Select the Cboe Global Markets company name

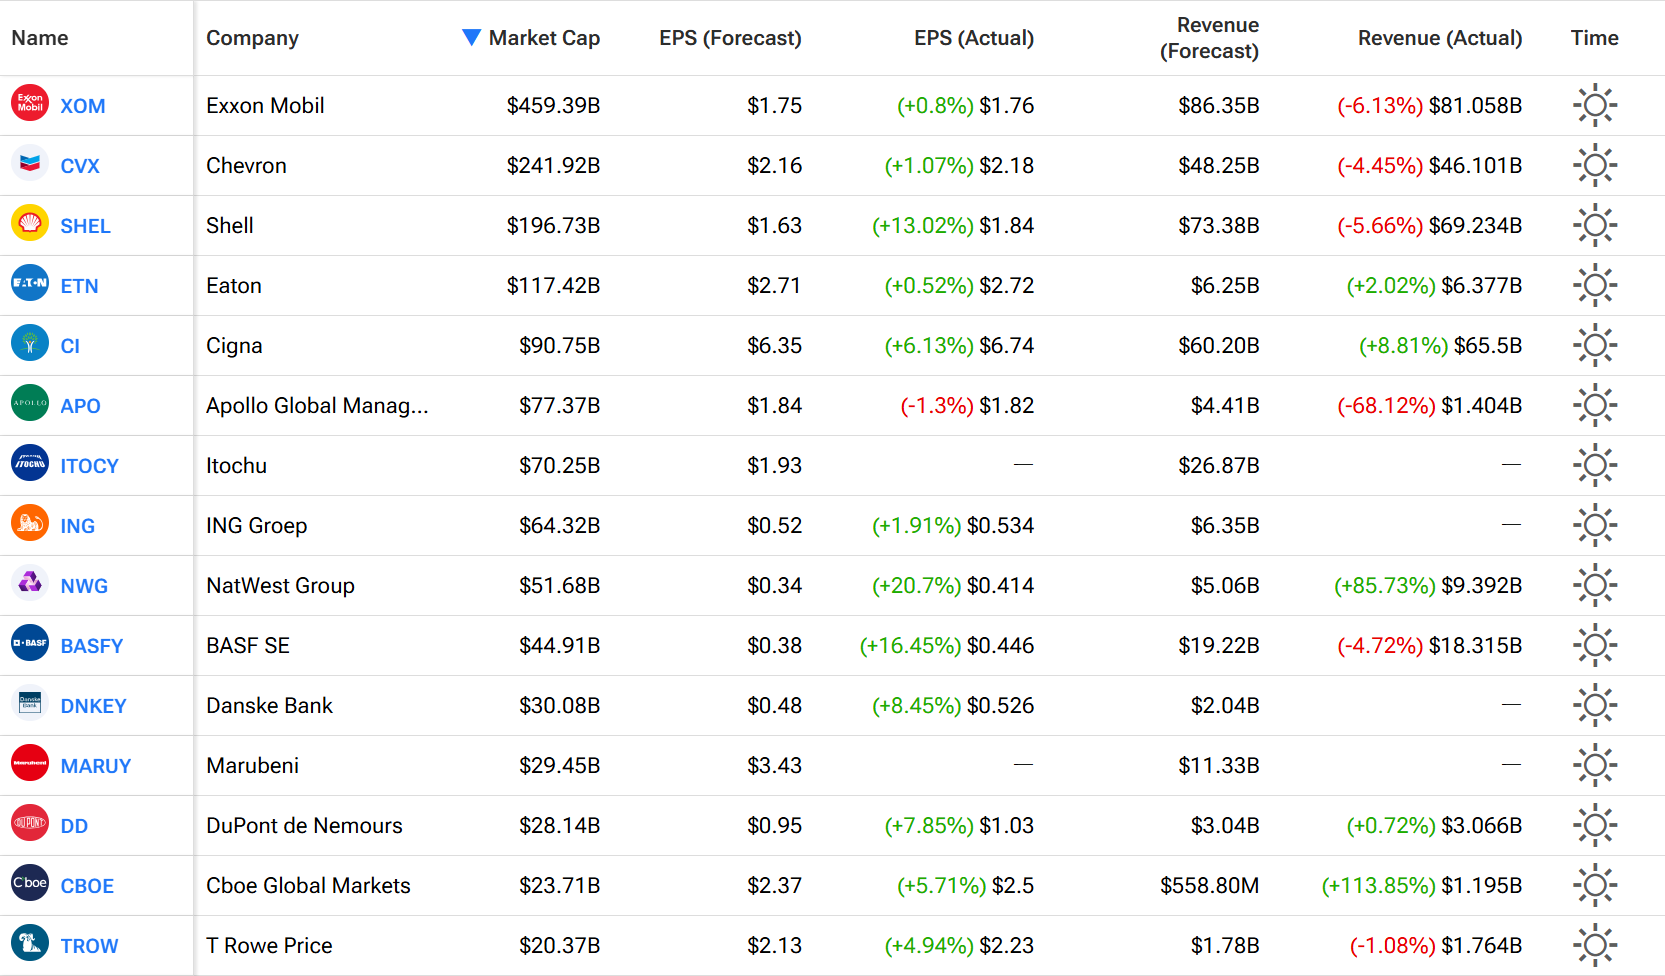pyautogui.click(x=308, y=885)
